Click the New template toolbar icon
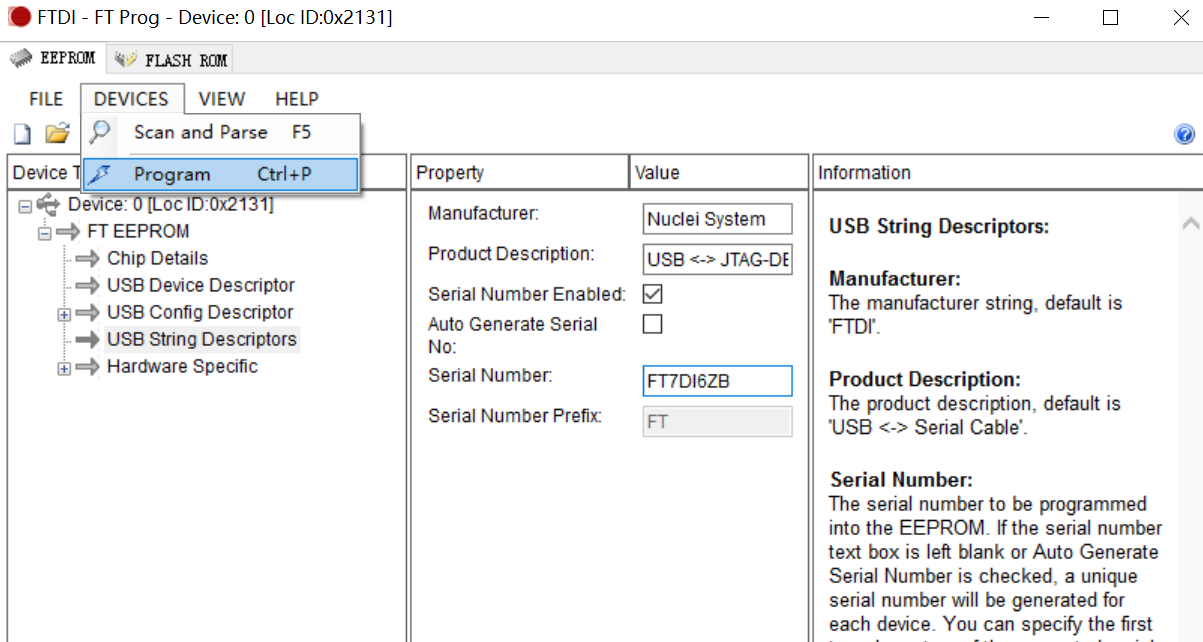Image resolution: width=1203 pixels, height=642 pixels. [x=22, y=134]
